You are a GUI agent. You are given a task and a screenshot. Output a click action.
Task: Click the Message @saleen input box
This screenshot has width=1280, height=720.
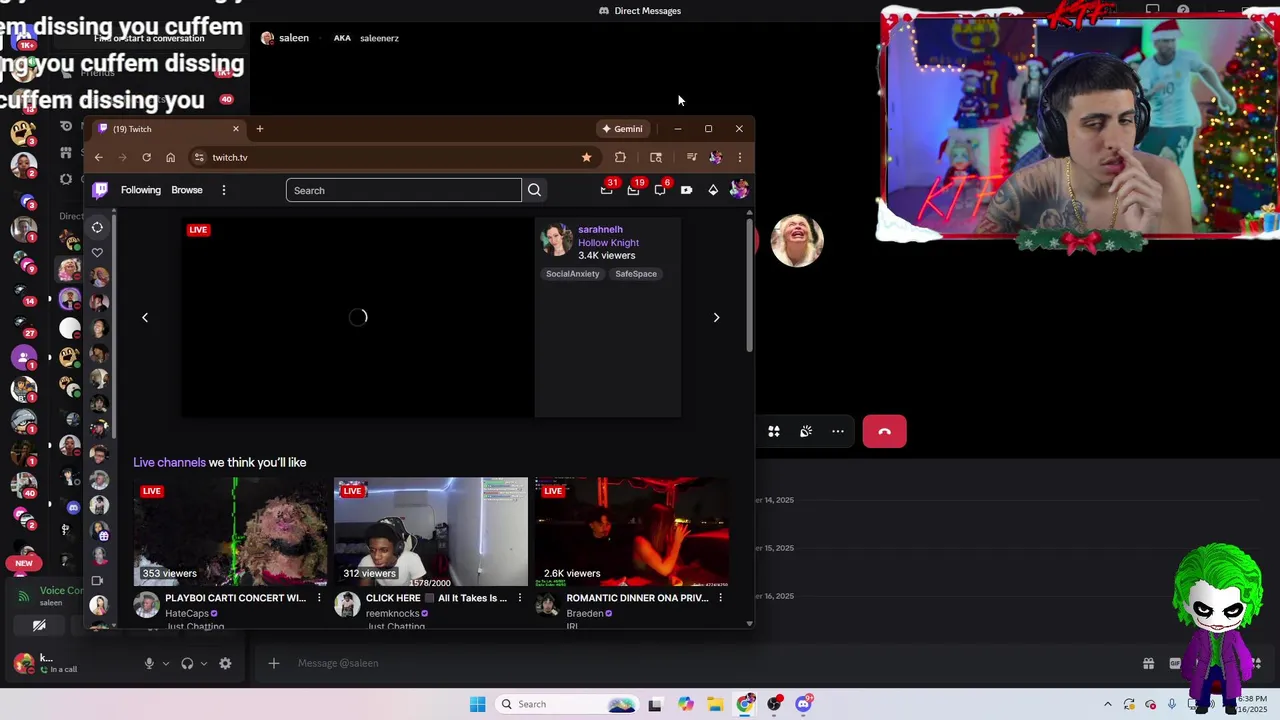tap(700, 663)
